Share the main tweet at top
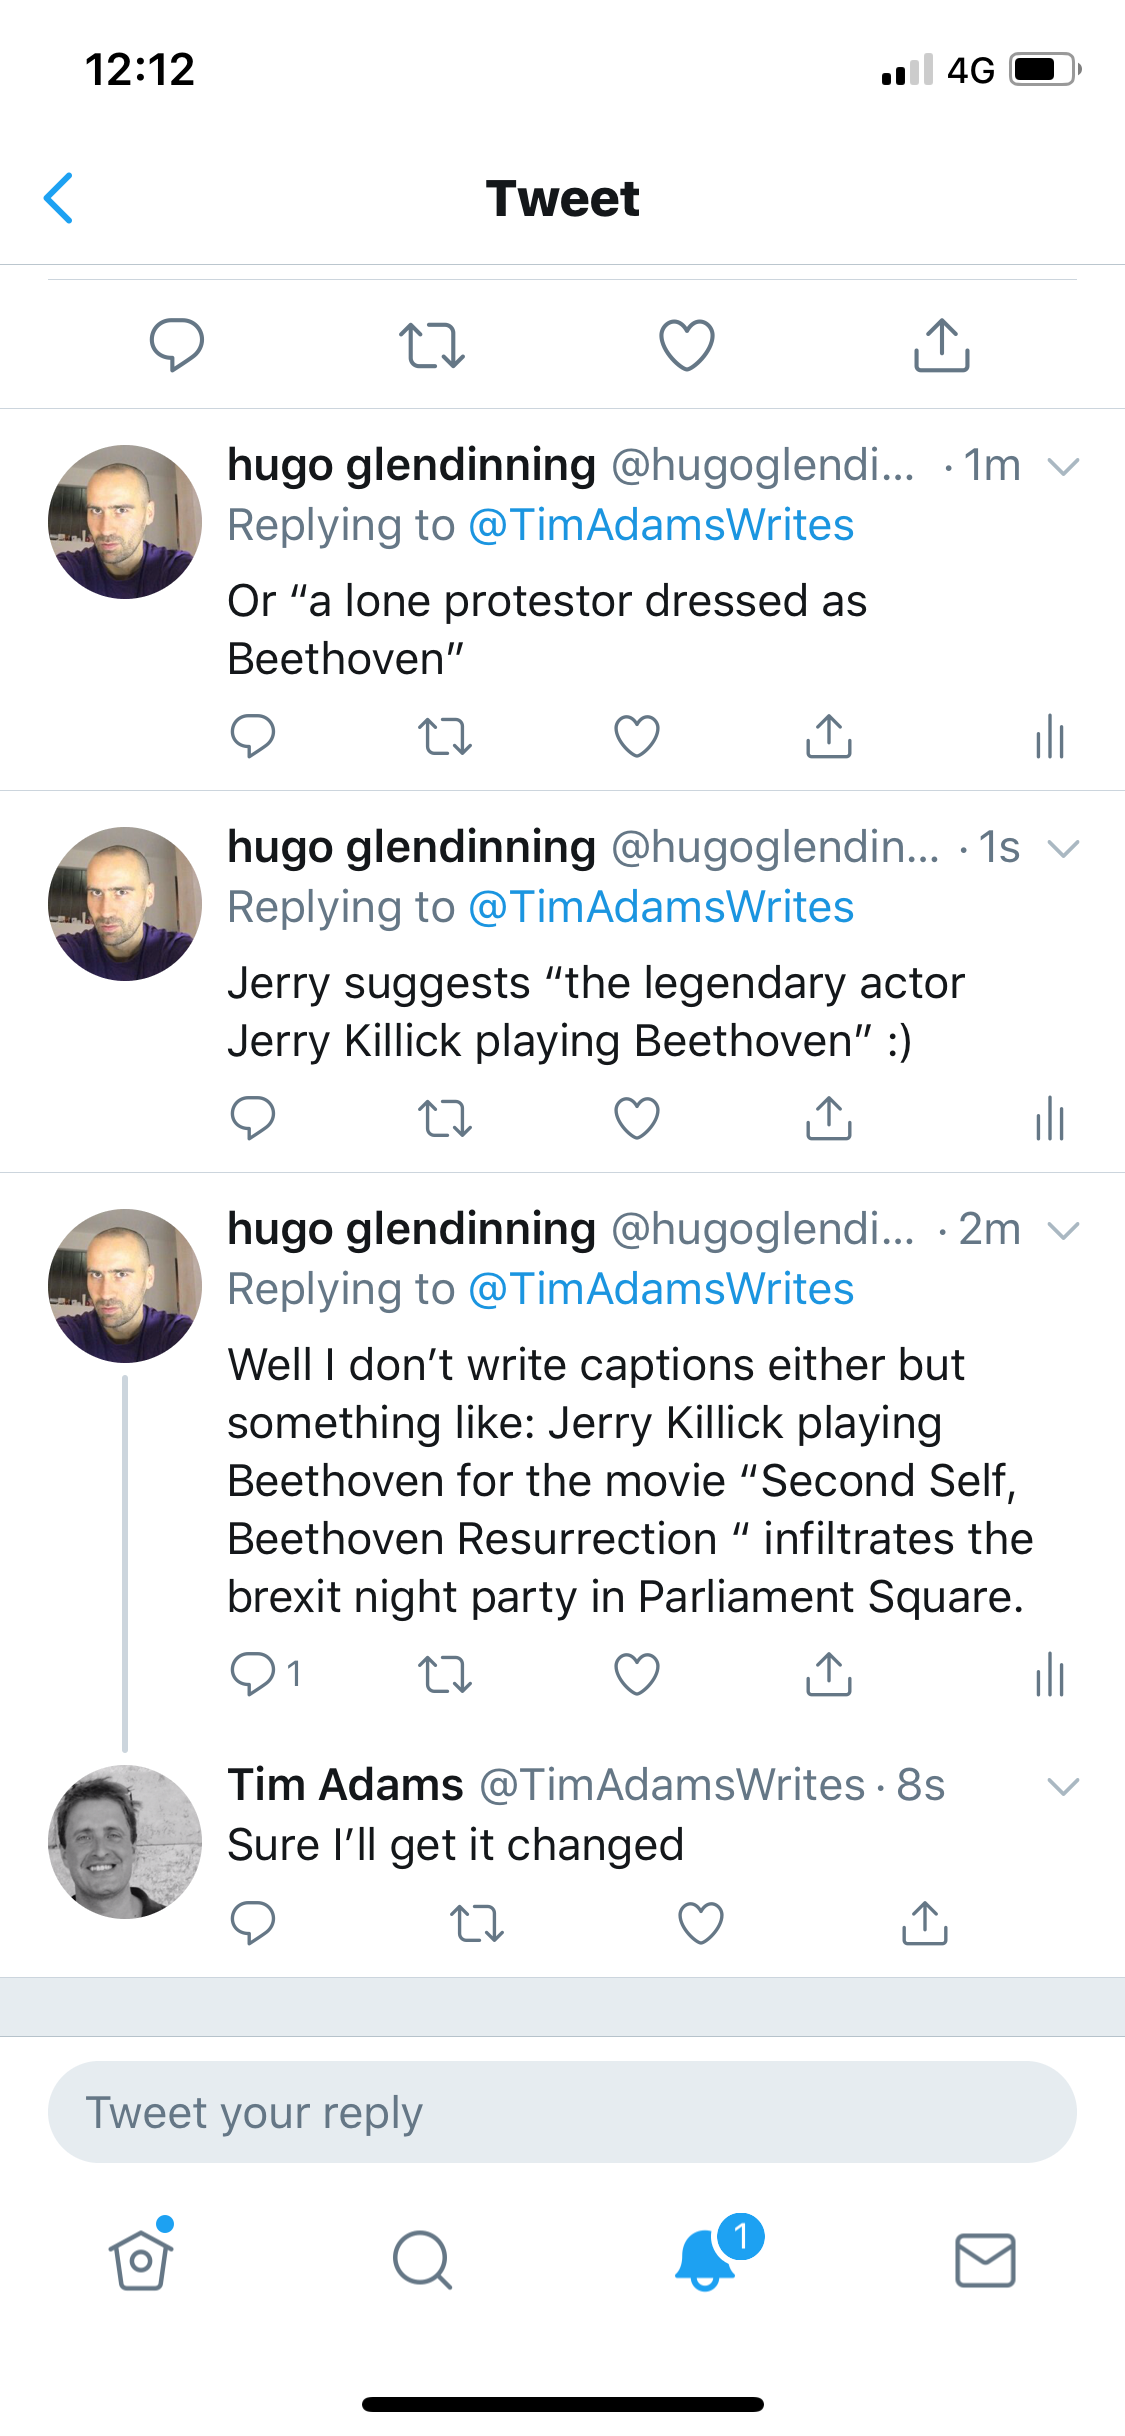The height and width of the screenshot is (2436, 1125). tap(941, 346)
